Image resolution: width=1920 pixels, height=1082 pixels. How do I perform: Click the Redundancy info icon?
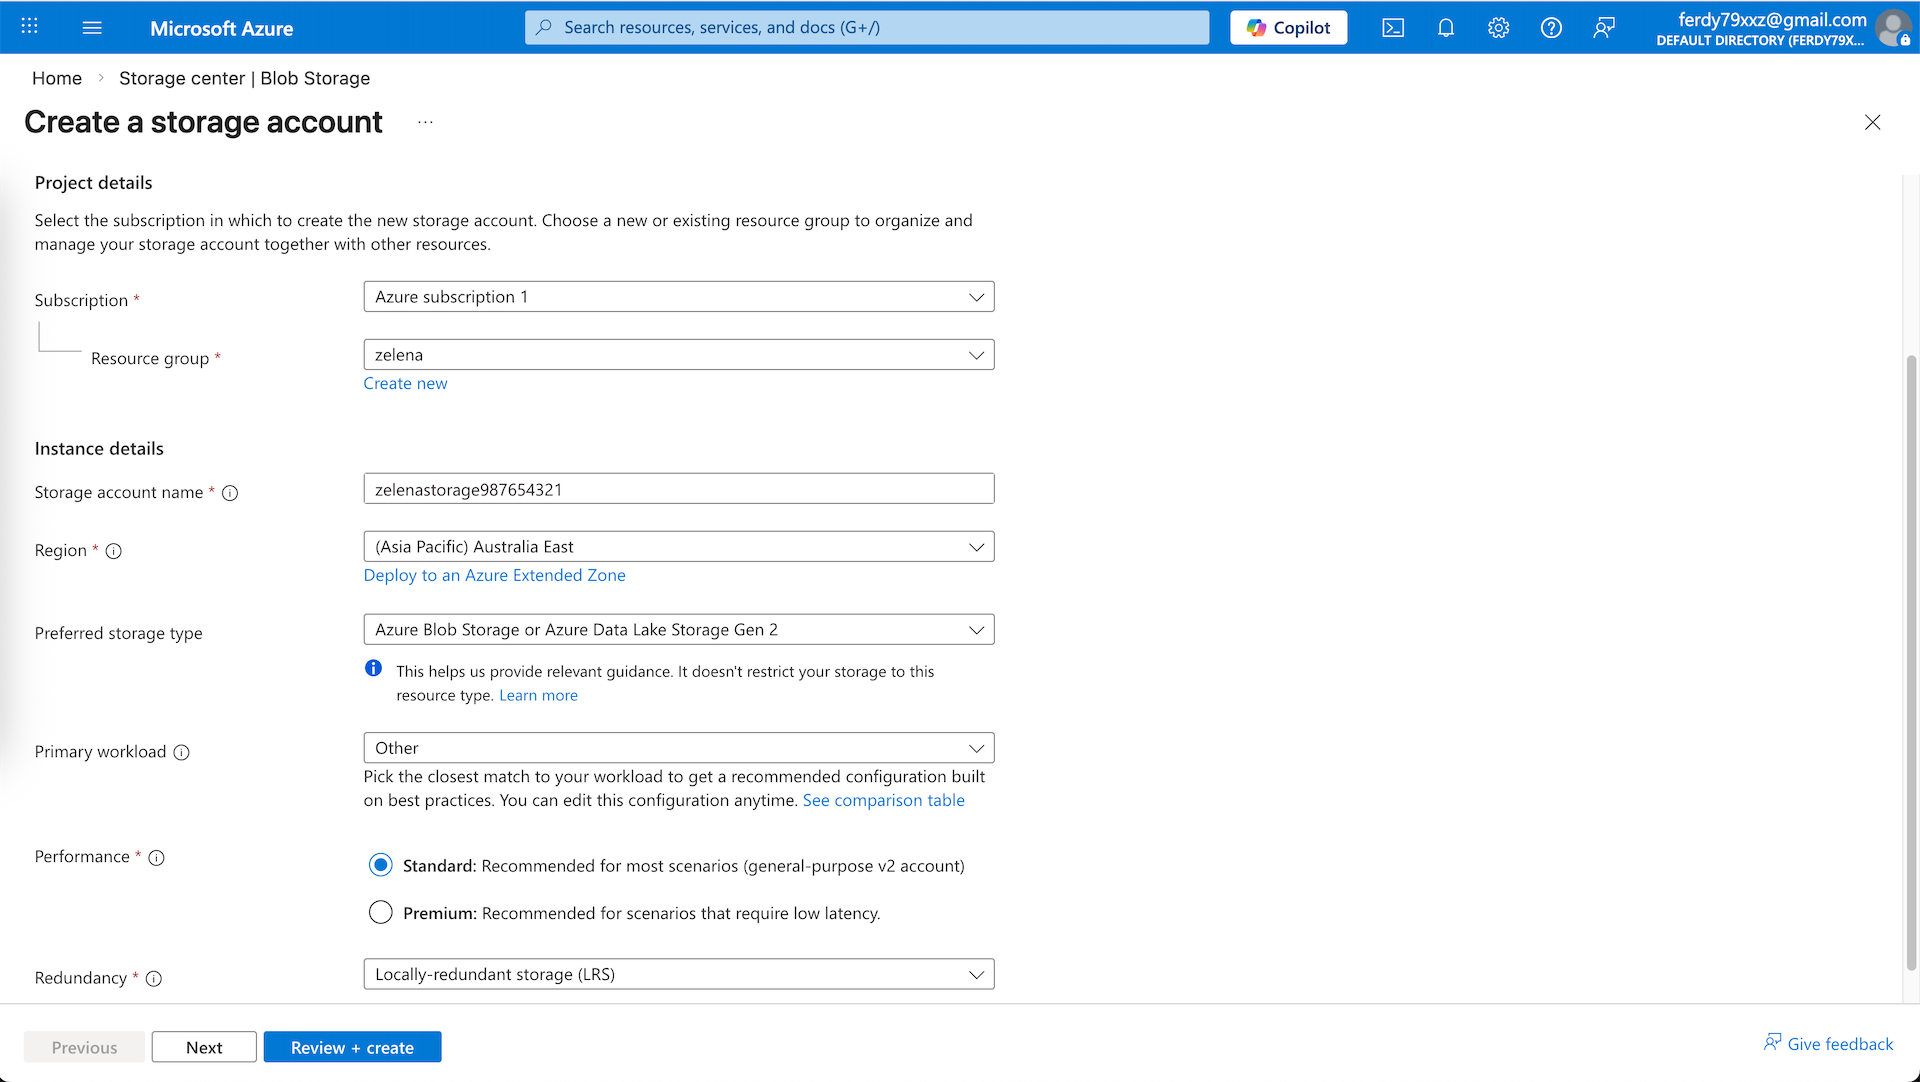tap(154, 979)
